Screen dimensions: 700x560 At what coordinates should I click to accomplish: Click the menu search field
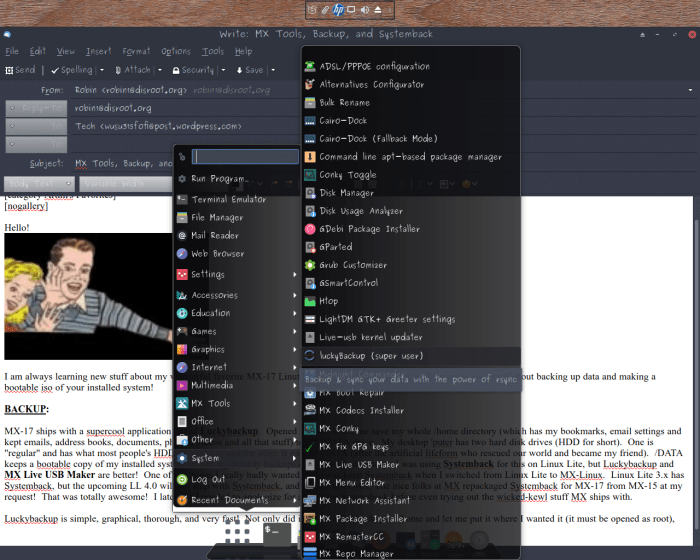tap(245, 156)
